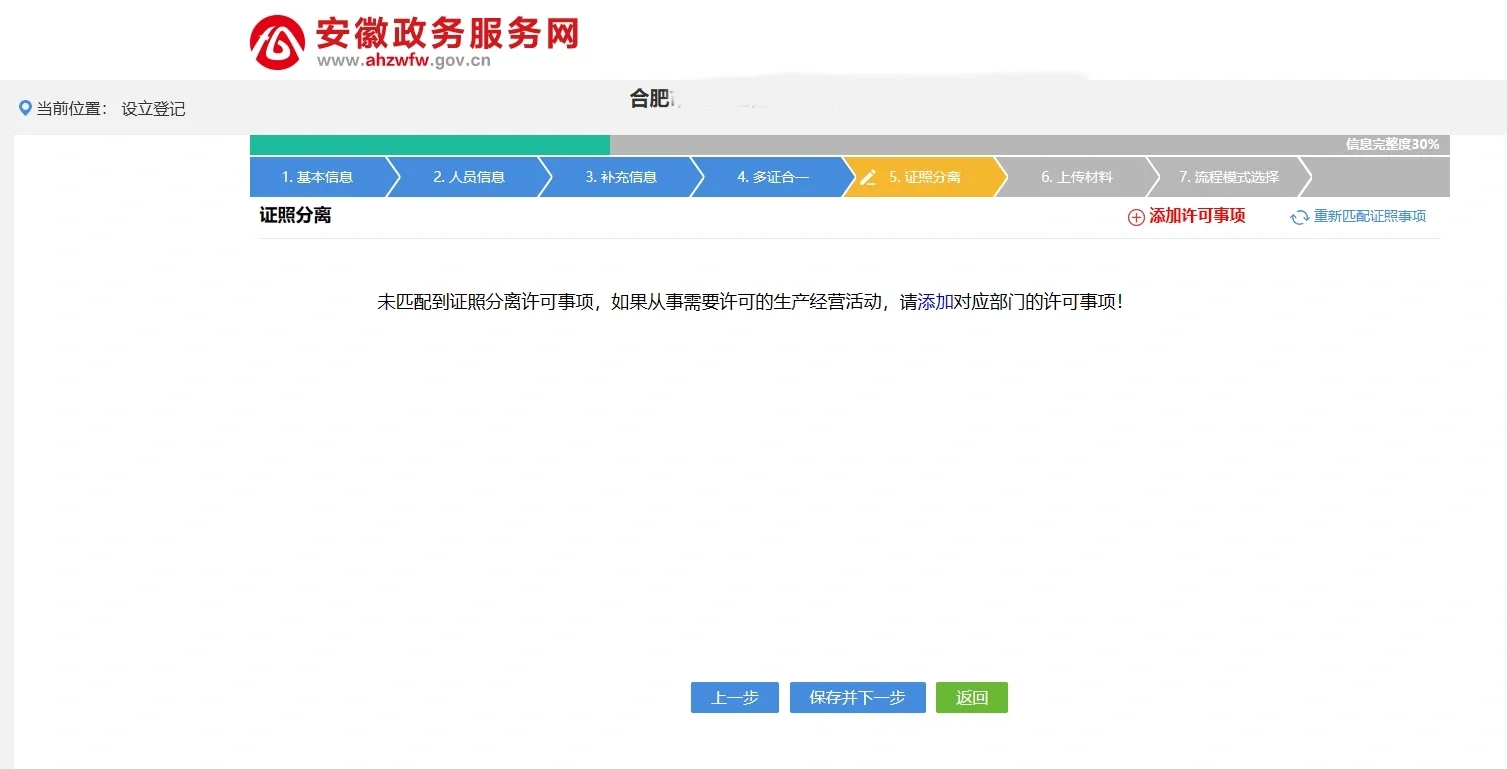Select the 证照分离 step label
This screenshot has width=1507, height=769.
[x=925, y=177]
